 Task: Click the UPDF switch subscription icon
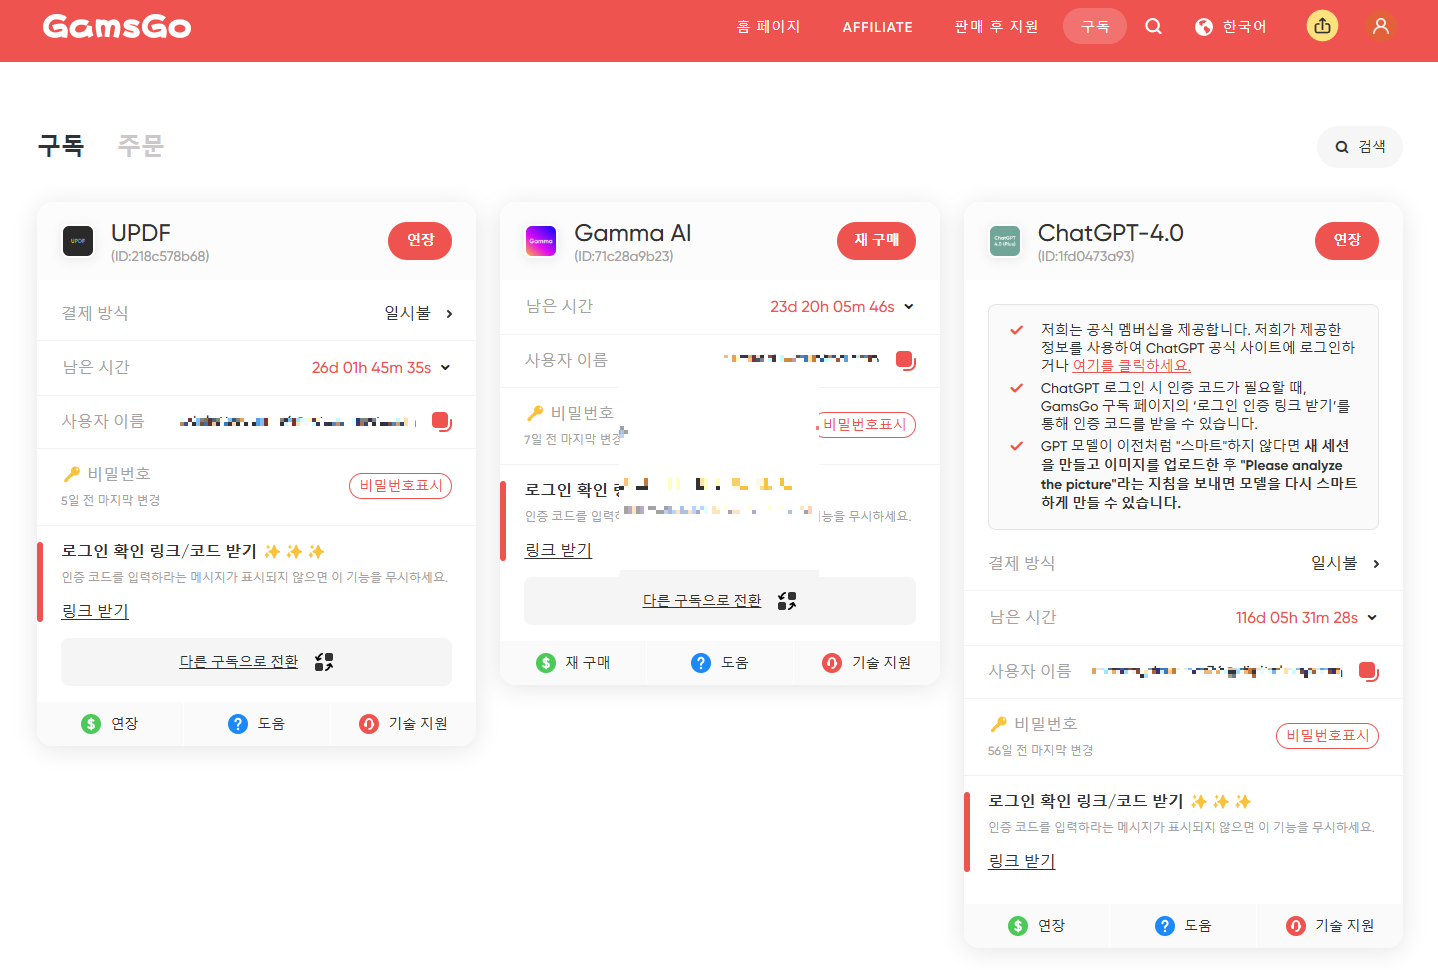pyautogui.click(x=324, y=662)
